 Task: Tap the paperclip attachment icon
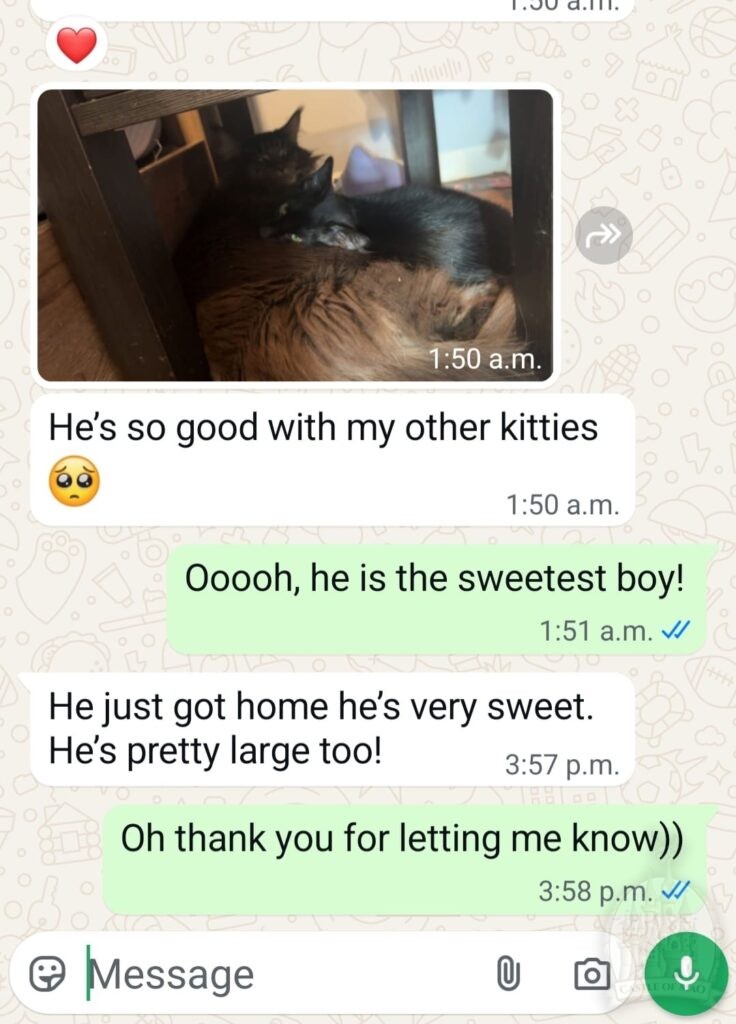click(509, 974)
